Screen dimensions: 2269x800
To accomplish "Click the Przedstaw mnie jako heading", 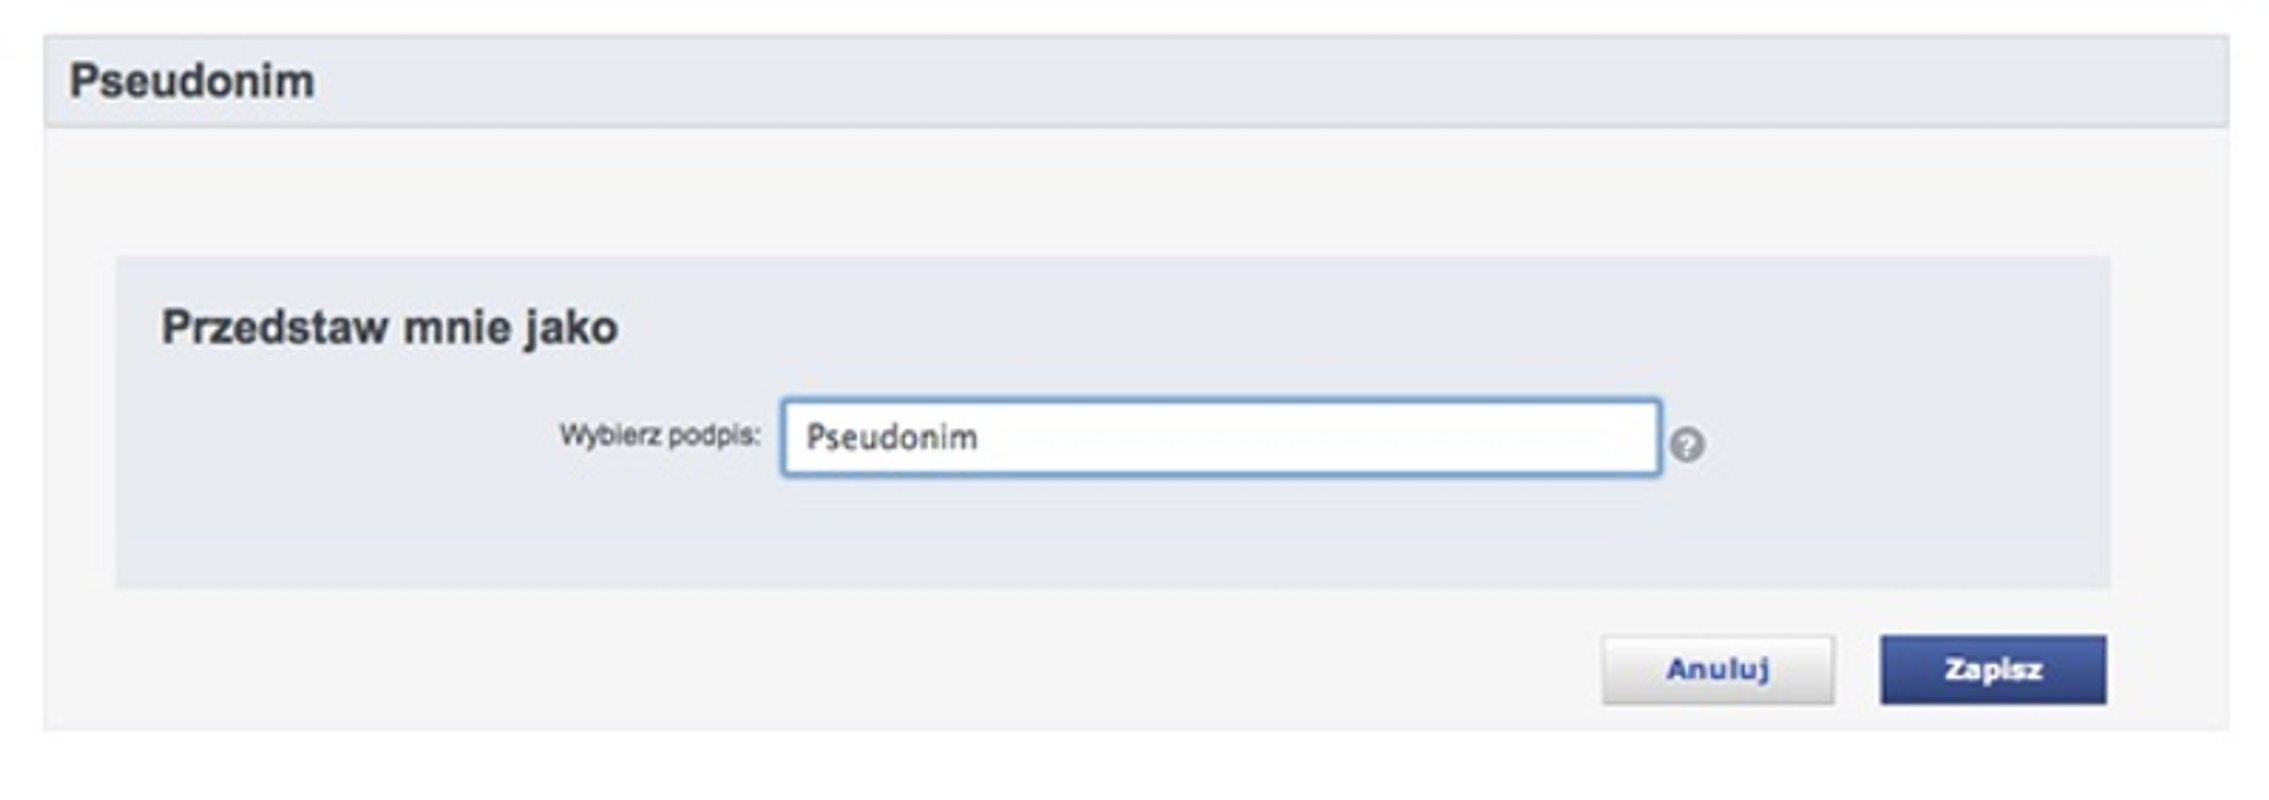I will click(390, 327).
